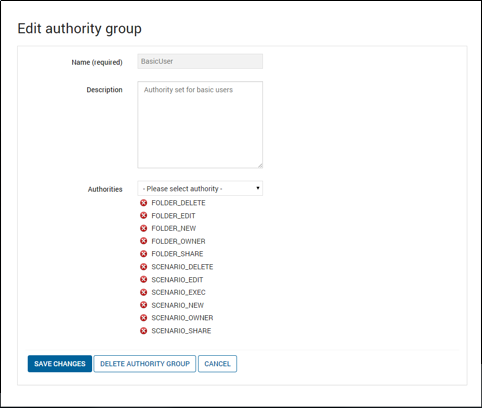
Task: Cancel editing the authority group
Action: click(217, 364)
